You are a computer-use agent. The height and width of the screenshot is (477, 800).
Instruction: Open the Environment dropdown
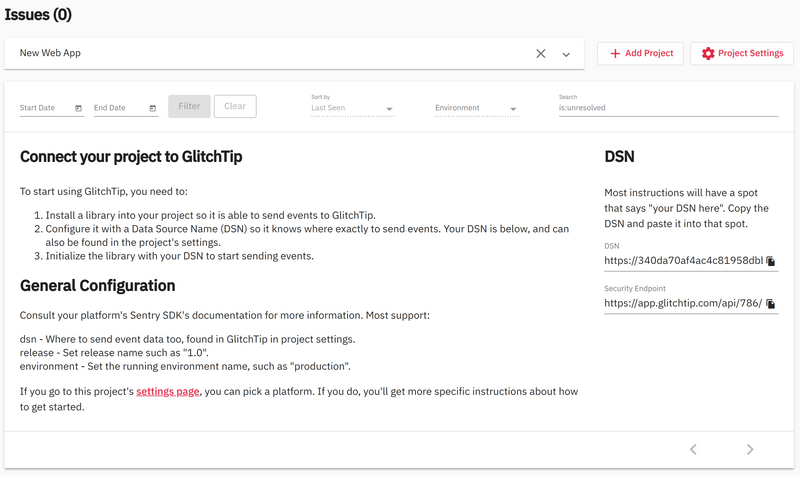point(477,108)
